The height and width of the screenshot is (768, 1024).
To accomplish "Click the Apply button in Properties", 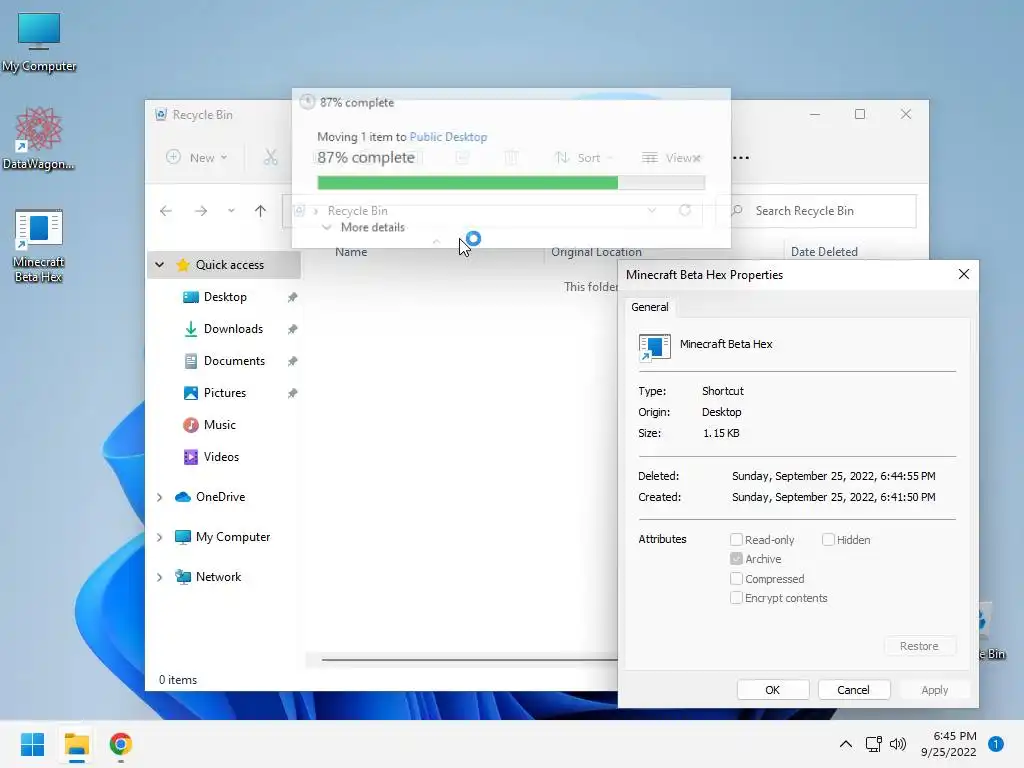I will tap(935, 690).
